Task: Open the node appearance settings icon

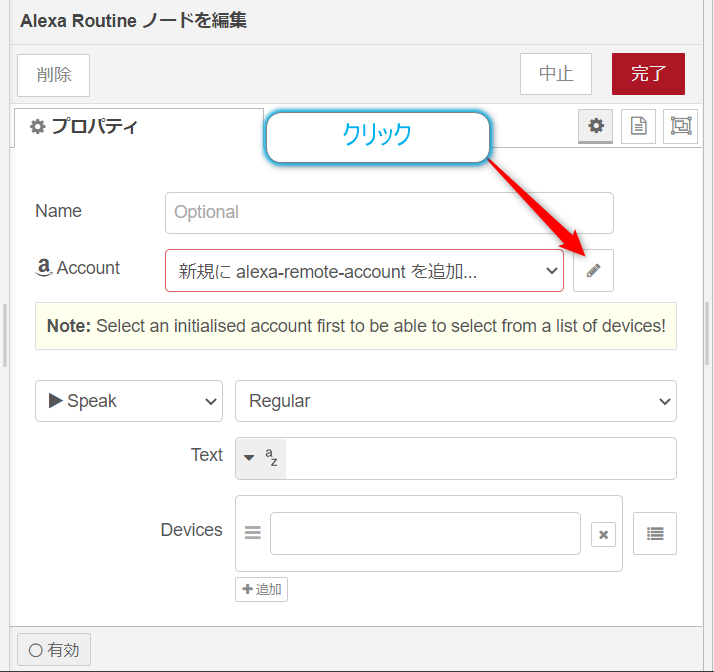Action: tap(680, 126)
